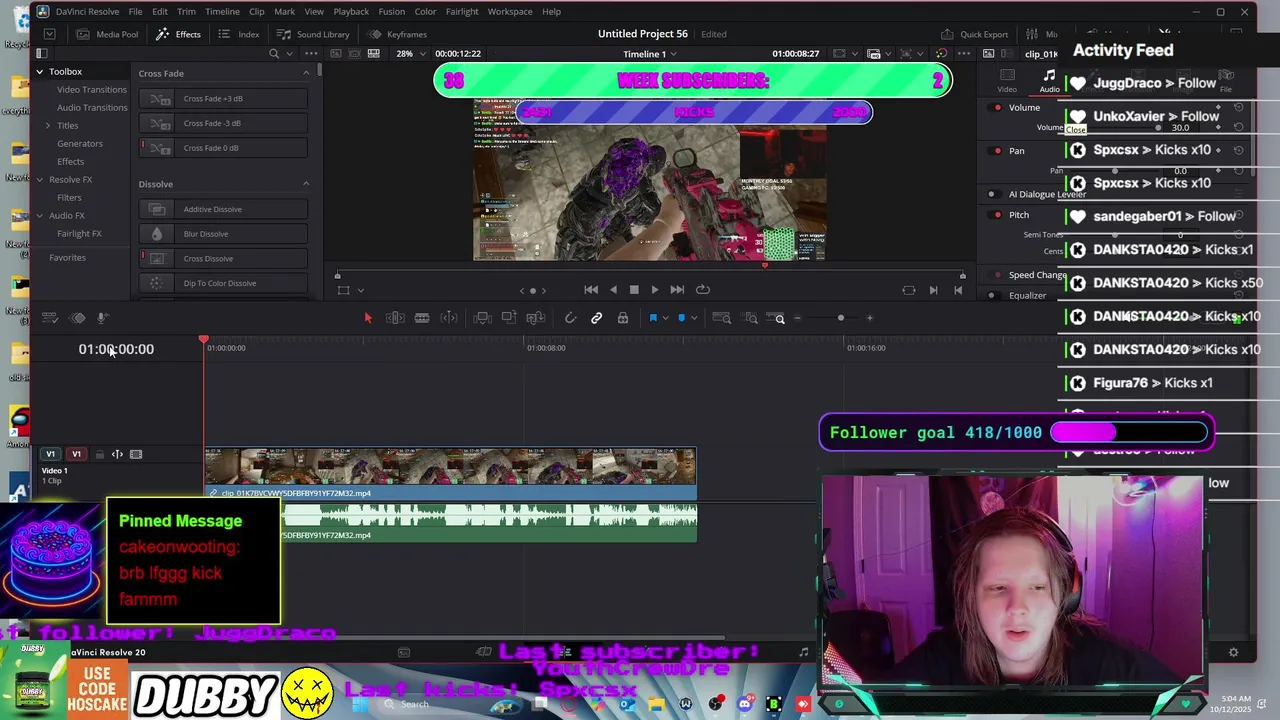The width and height of the screenshot is (1280, 720).
Task: Open the Favorites list
Action: pos(67,258)
